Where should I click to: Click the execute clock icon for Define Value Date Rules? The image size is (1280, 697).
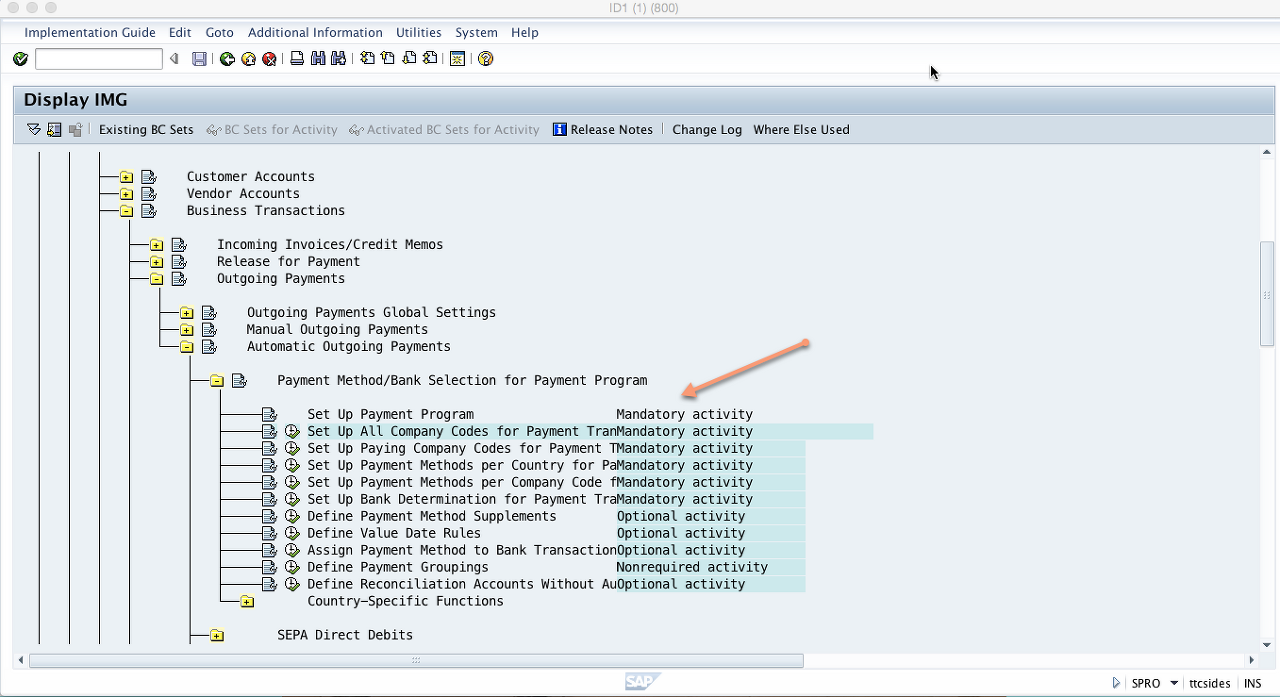[x=292, y=533]
